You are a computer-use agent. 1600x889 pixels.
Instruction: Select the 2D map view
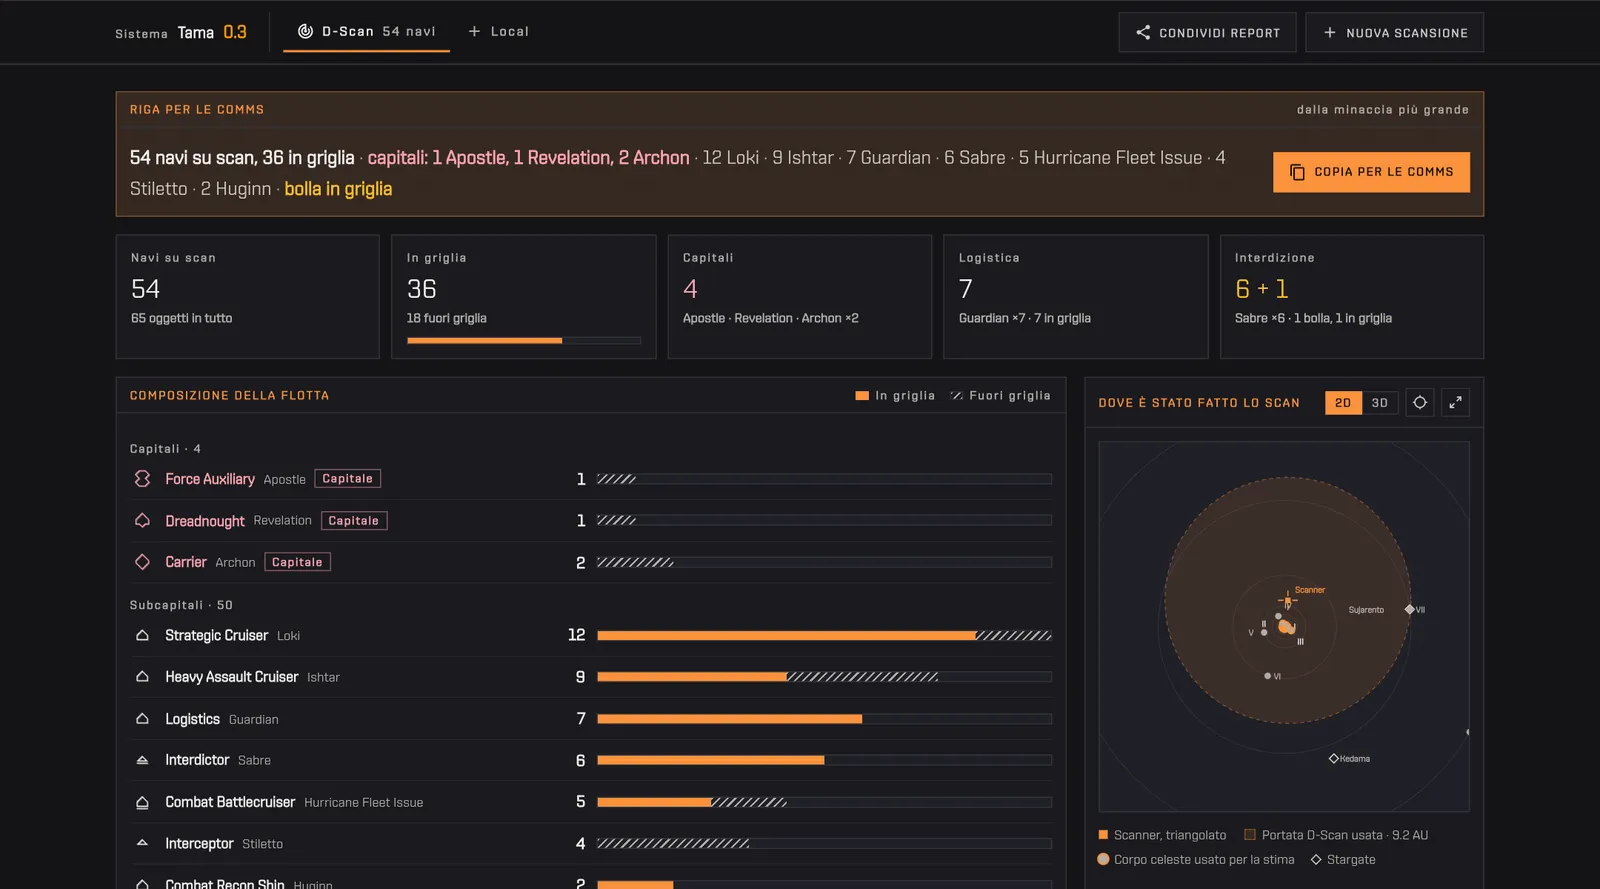pyautogui.click(x=1343, y=403)
